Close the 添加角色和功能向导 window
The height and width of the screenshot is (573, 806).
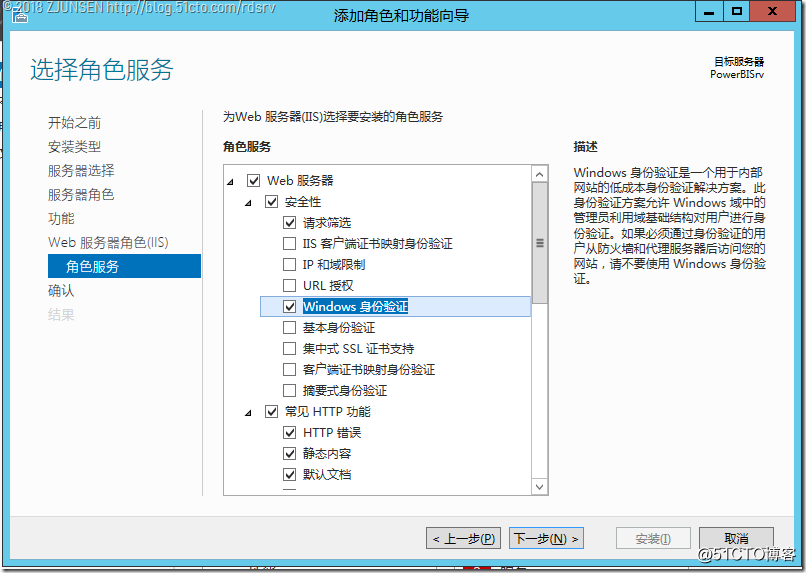point(772,11)
